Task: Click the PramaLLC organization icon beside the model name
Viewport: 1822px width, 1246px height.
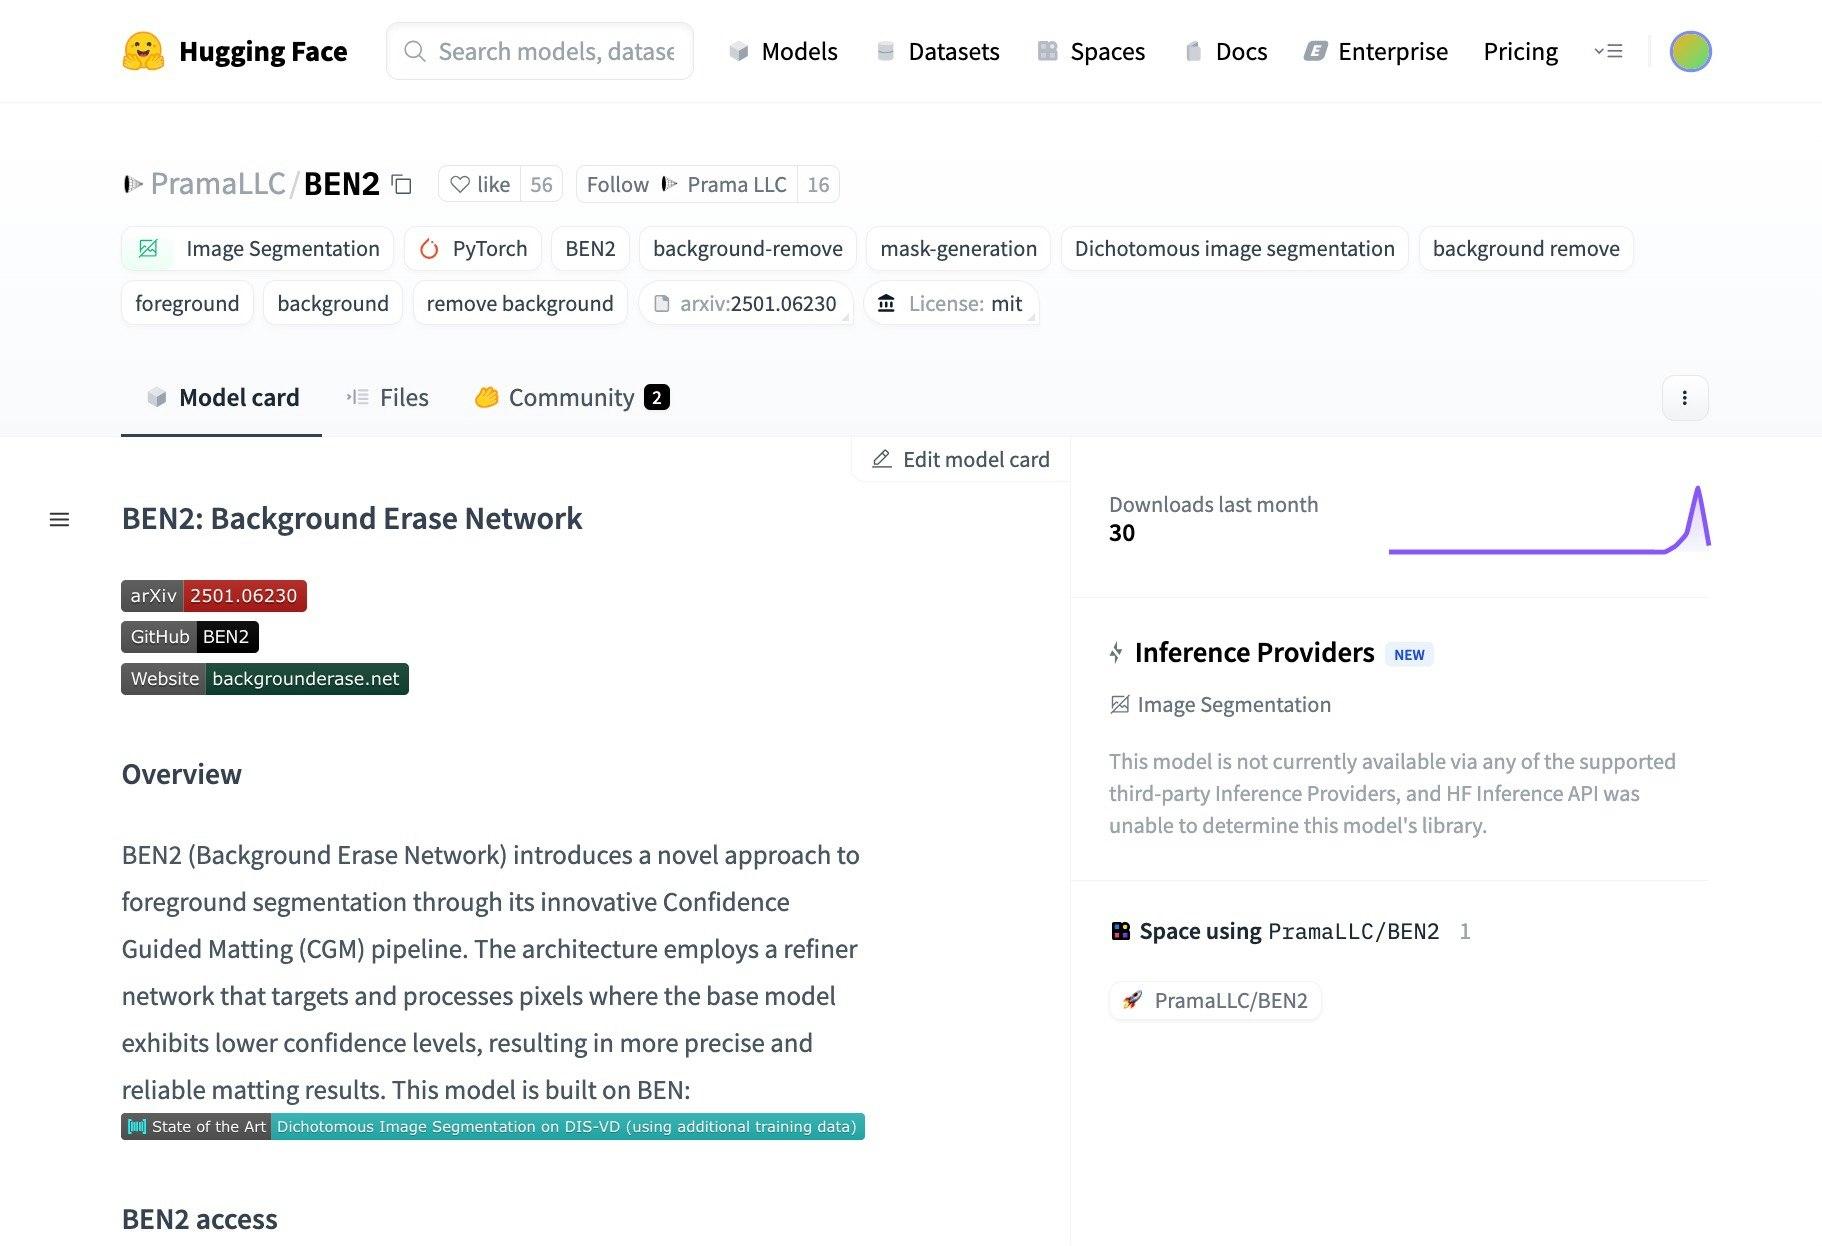Action: pos(133,185)
